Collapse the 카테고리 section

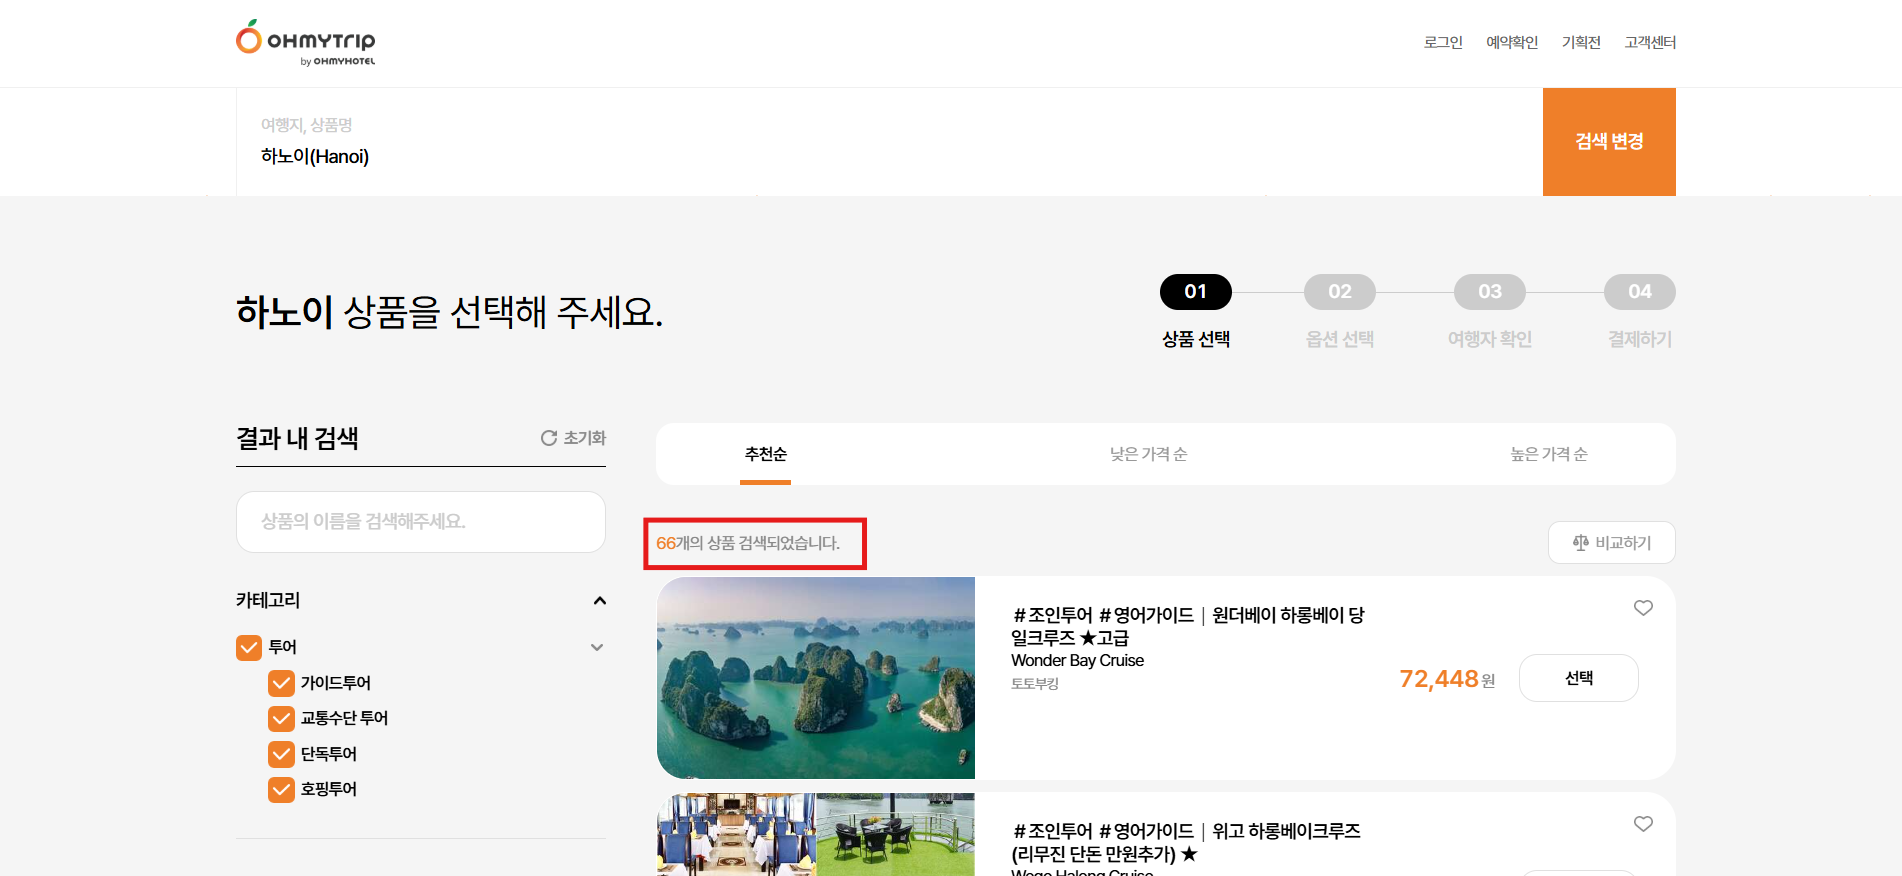point(600,601)
